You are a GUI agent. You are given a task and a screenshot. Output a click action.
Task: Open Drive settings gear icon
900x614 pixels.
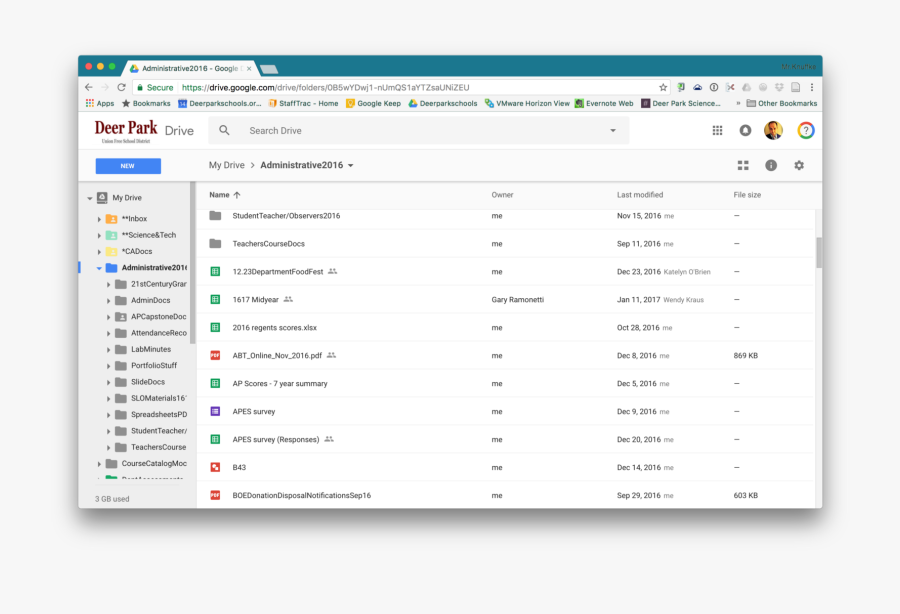799,165
